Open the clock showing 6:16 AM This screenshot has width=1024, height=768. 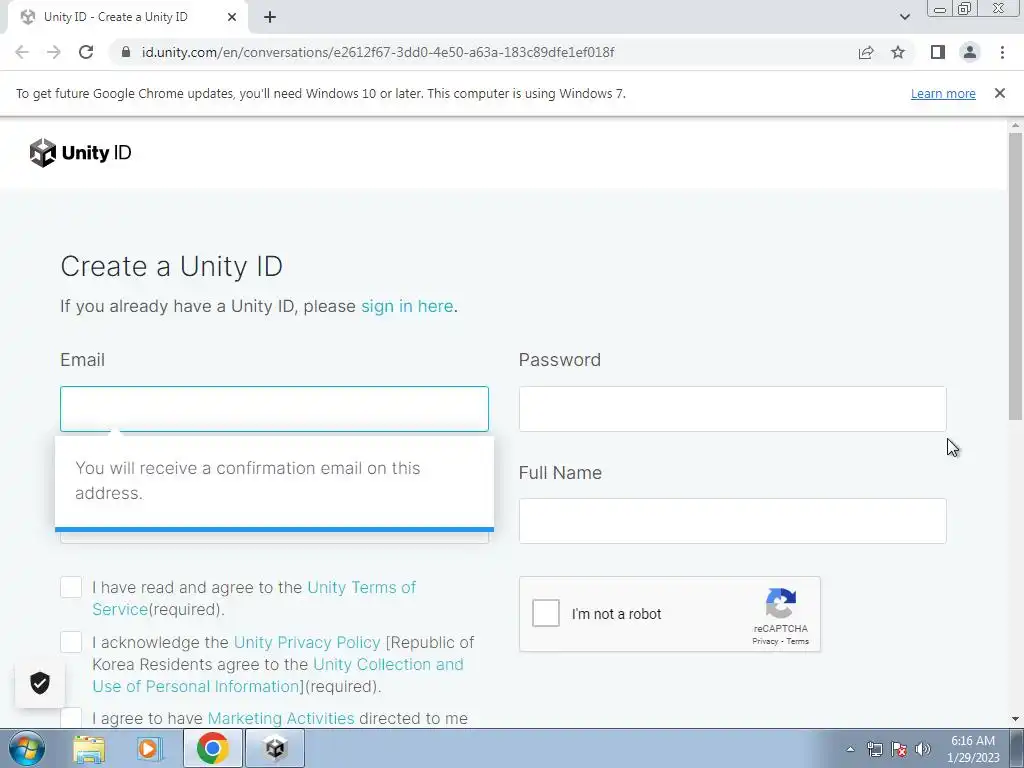[x=973, y=749]
